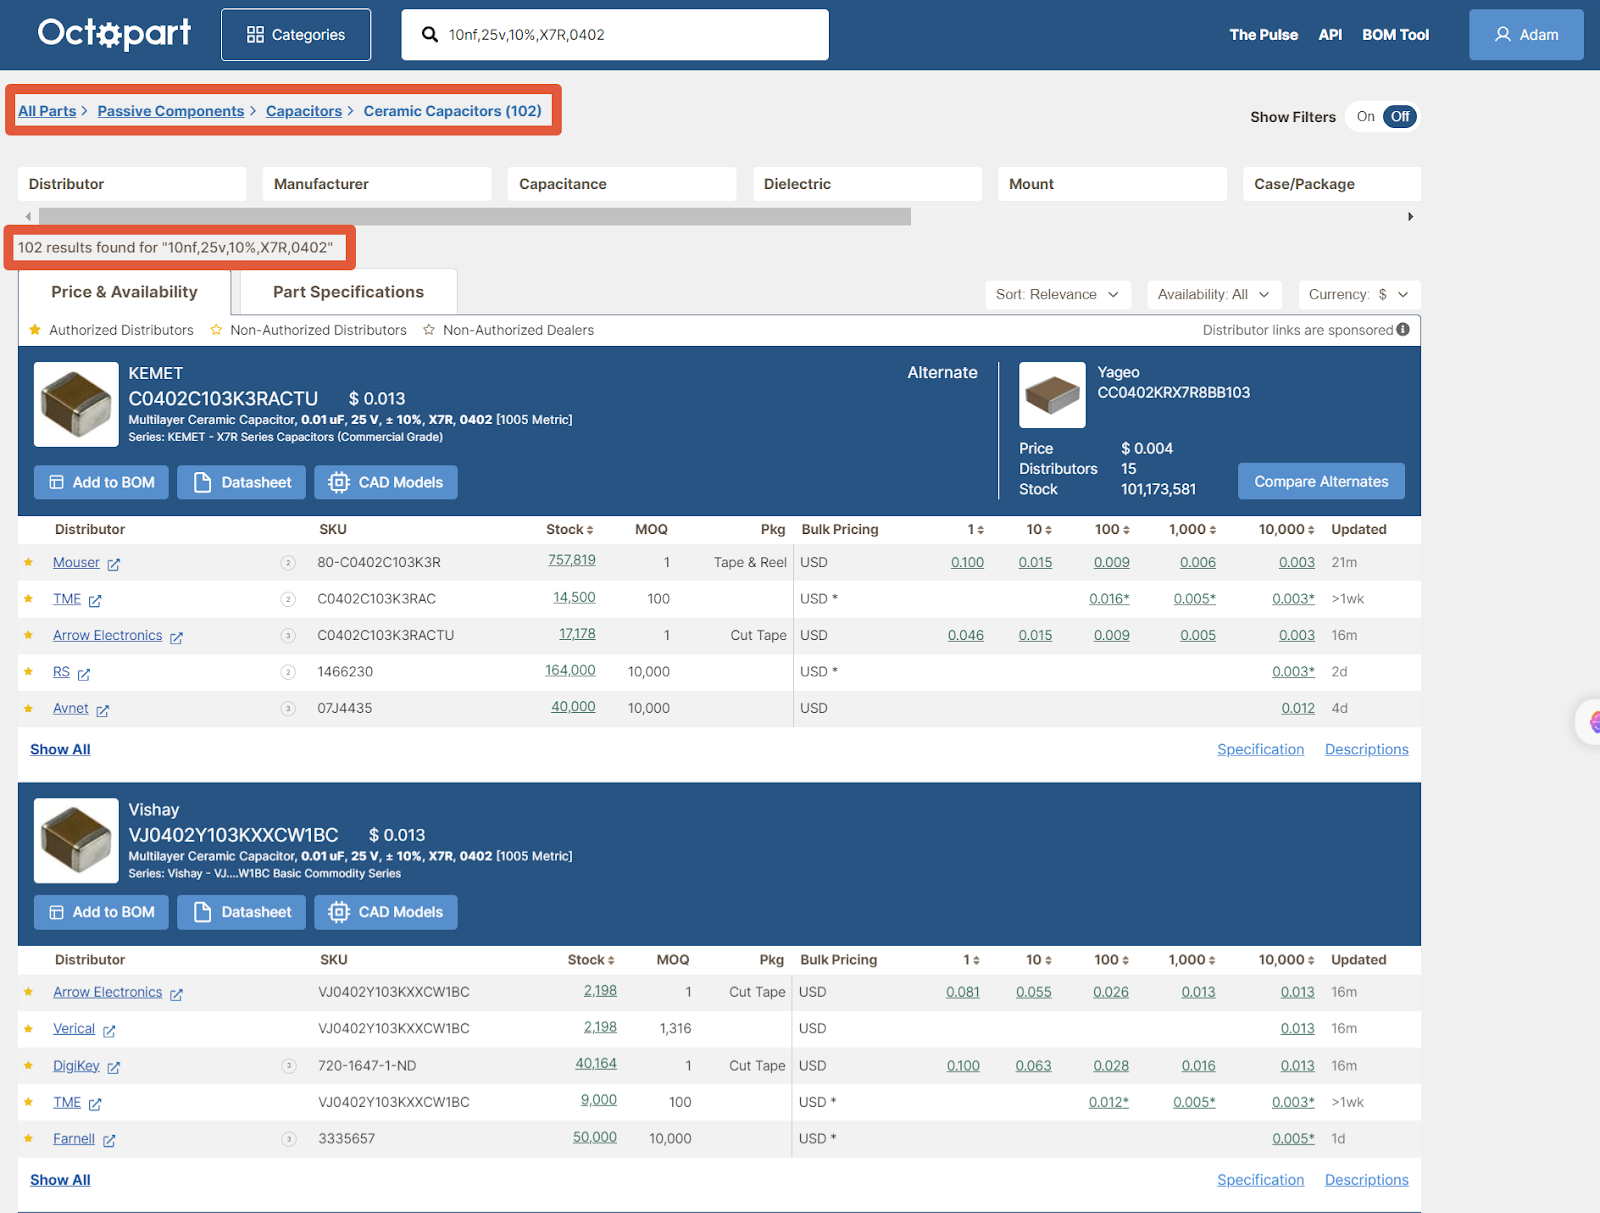
Task: Click the filter horizontal scrollbar thumb
Action: point(475,217)
